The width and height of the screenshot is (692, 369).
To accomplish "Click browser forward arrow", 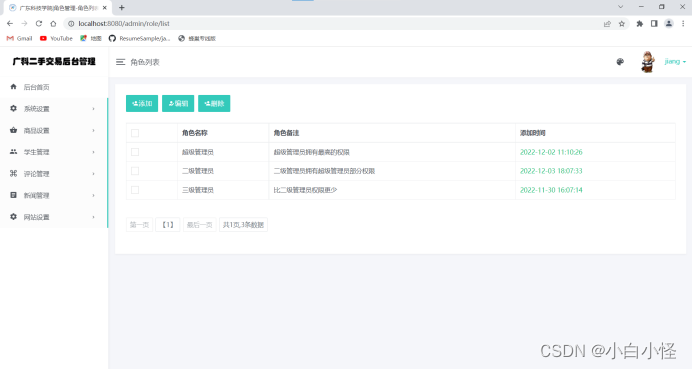I will click(24, 23).
